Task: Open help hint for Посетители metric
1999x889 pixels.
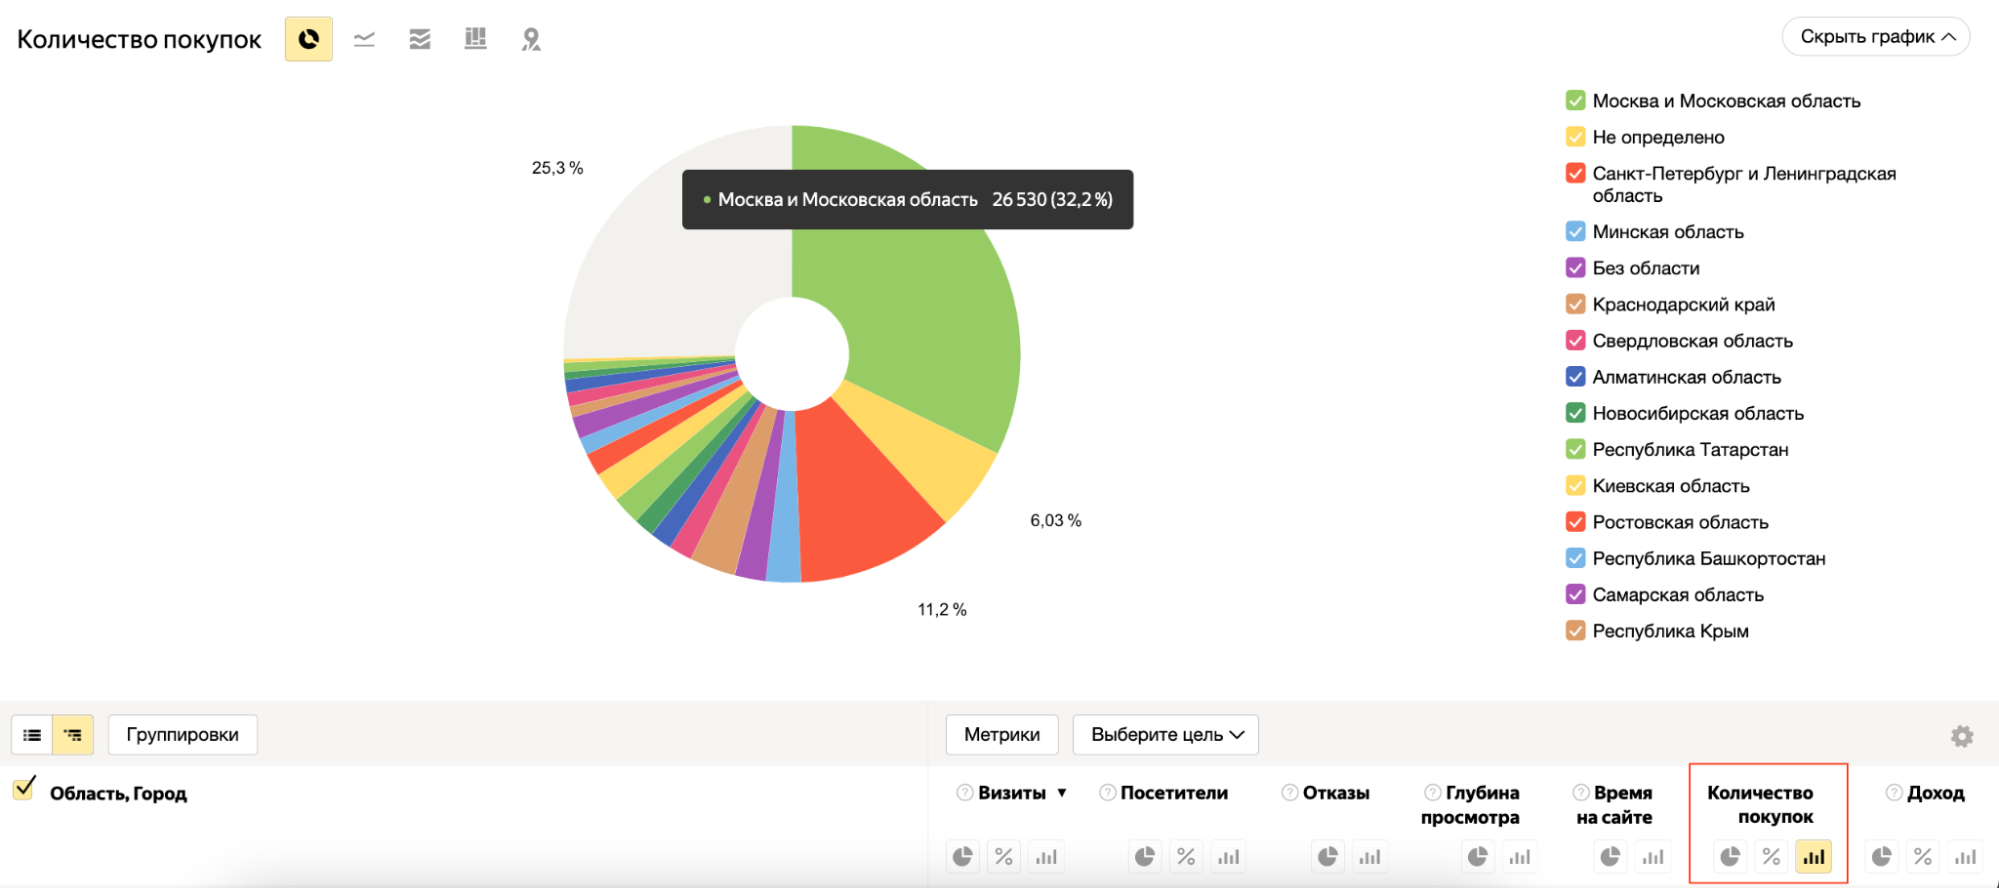Action: click(x=1107, y=793)
